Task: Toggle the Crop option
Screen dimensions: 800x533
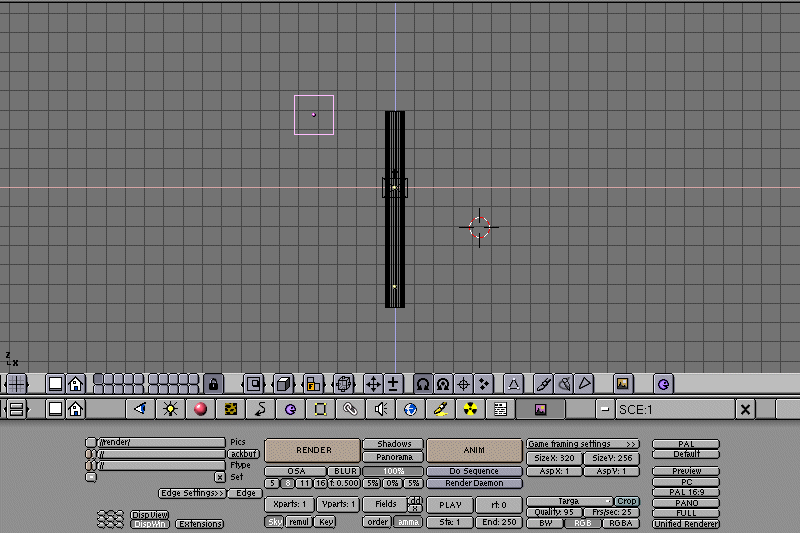Action: point(627,501)
